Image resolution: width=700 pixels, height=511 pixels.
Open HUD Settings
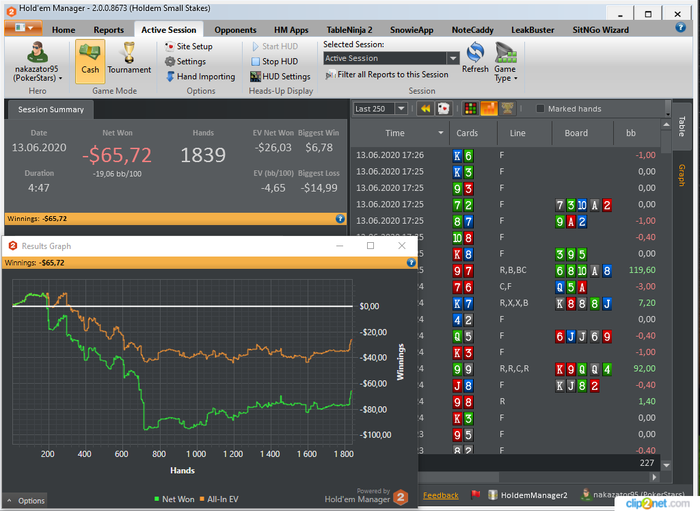click(280, 77)
